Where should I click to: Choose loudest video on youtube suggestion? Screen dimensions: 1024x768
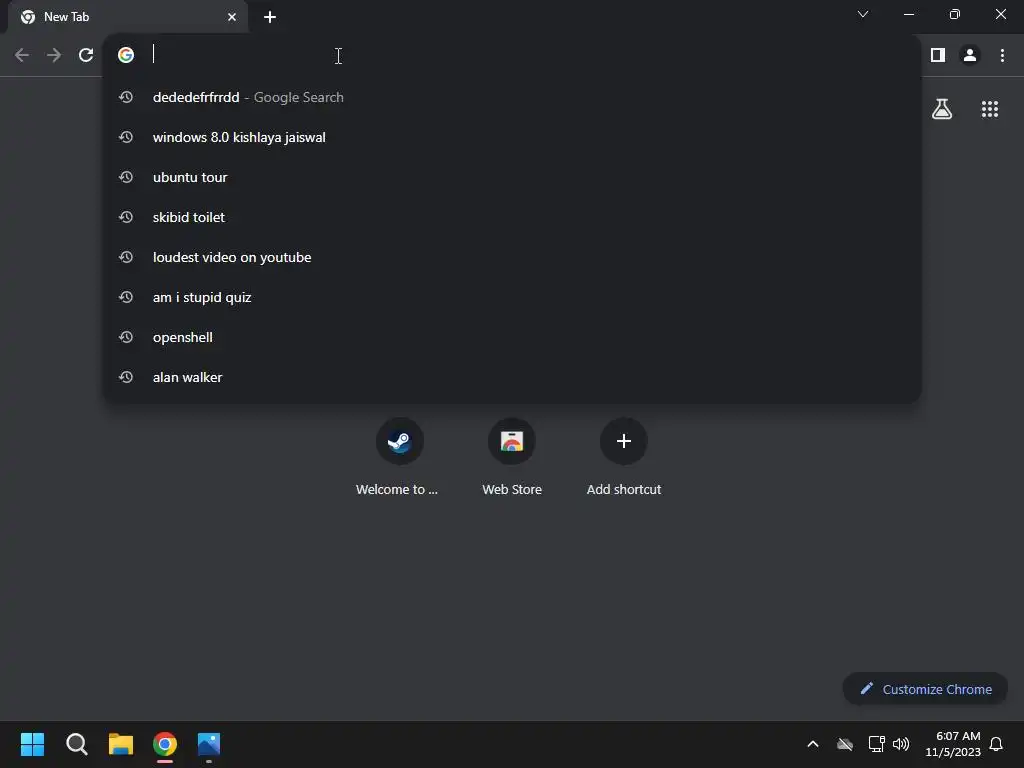coord(513,257)
